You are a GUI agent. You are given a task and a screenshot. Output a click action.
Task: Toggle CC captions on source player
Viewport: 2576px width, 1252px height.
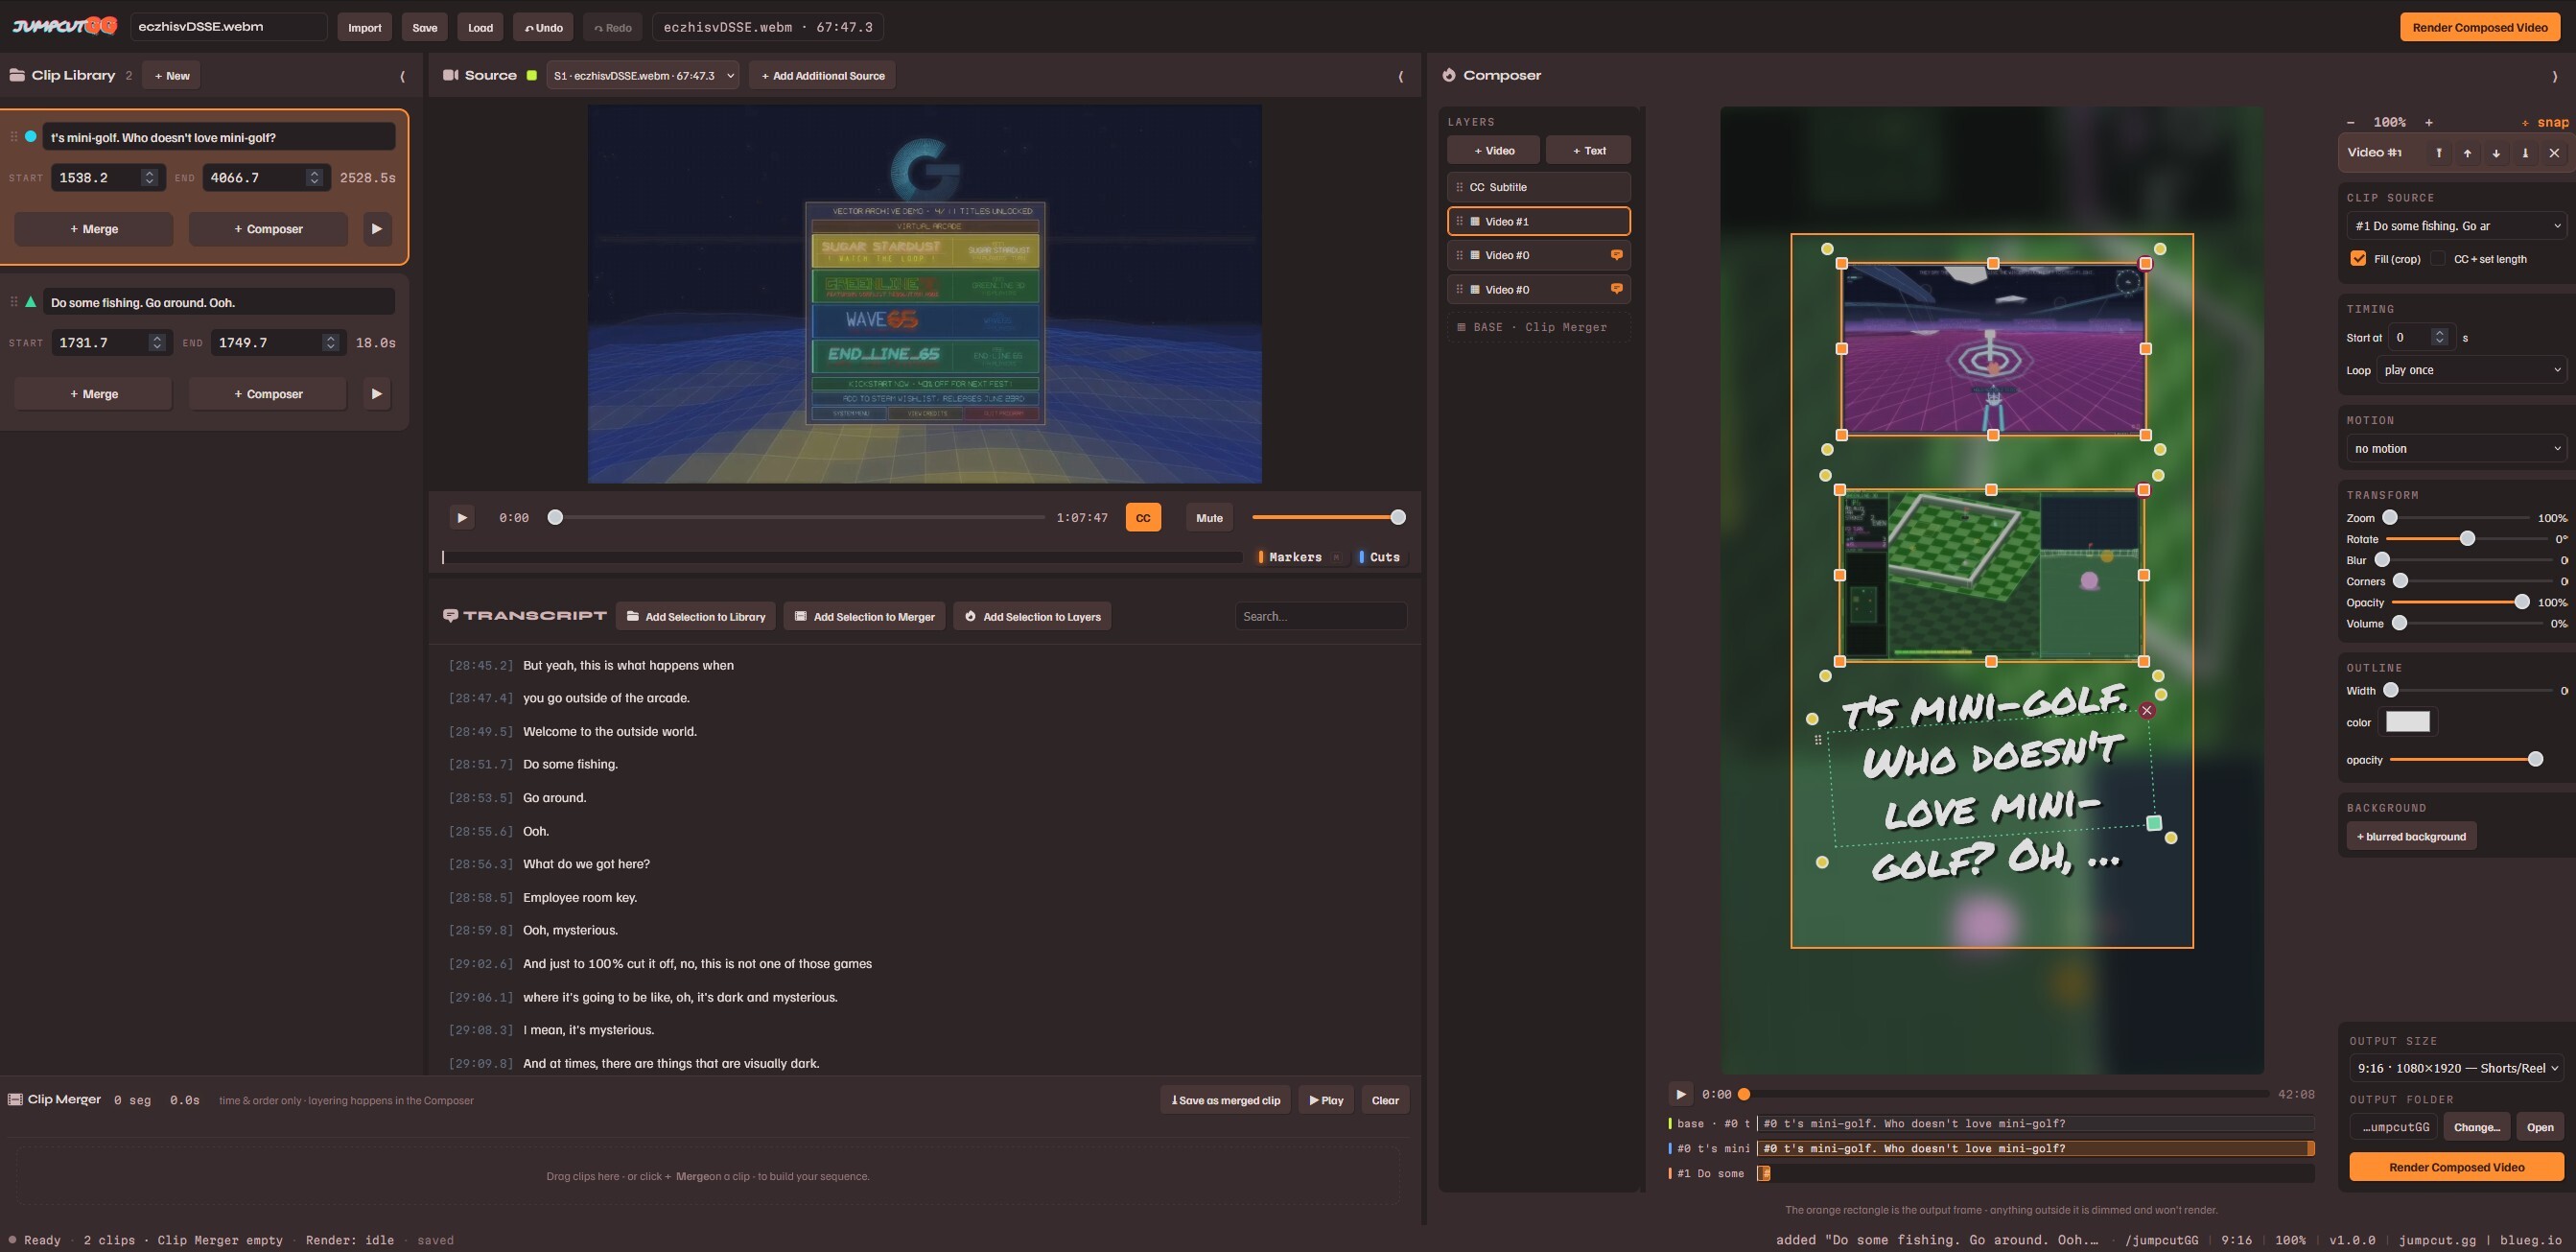click(1143, 518)
